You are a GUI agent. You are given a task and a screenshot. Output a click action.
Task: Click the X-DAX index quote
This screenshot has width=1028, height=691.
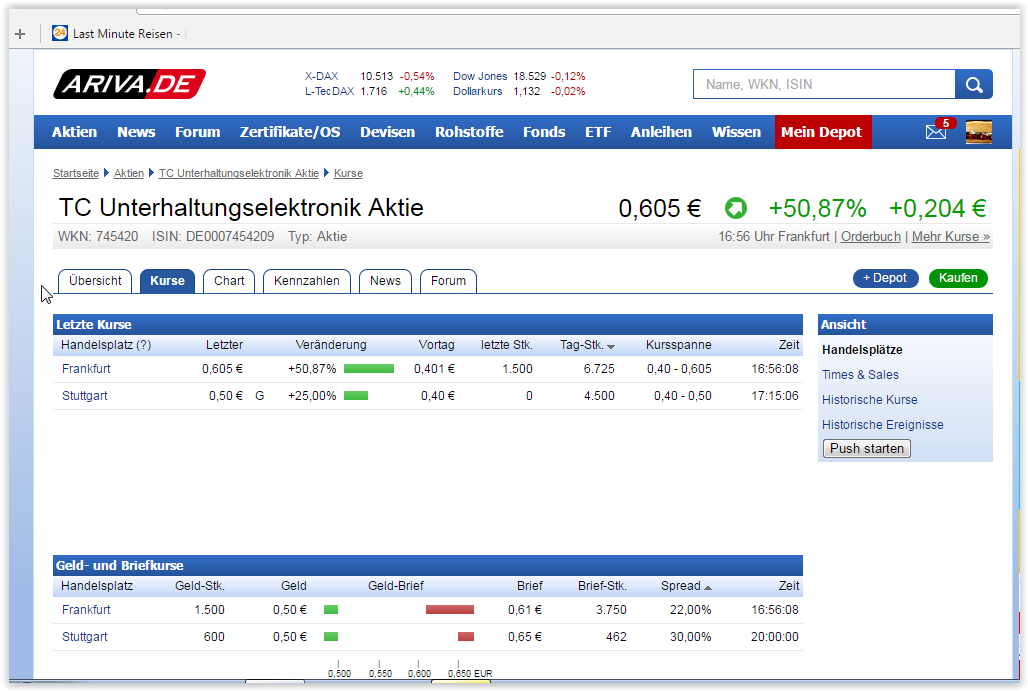[369, 76]
